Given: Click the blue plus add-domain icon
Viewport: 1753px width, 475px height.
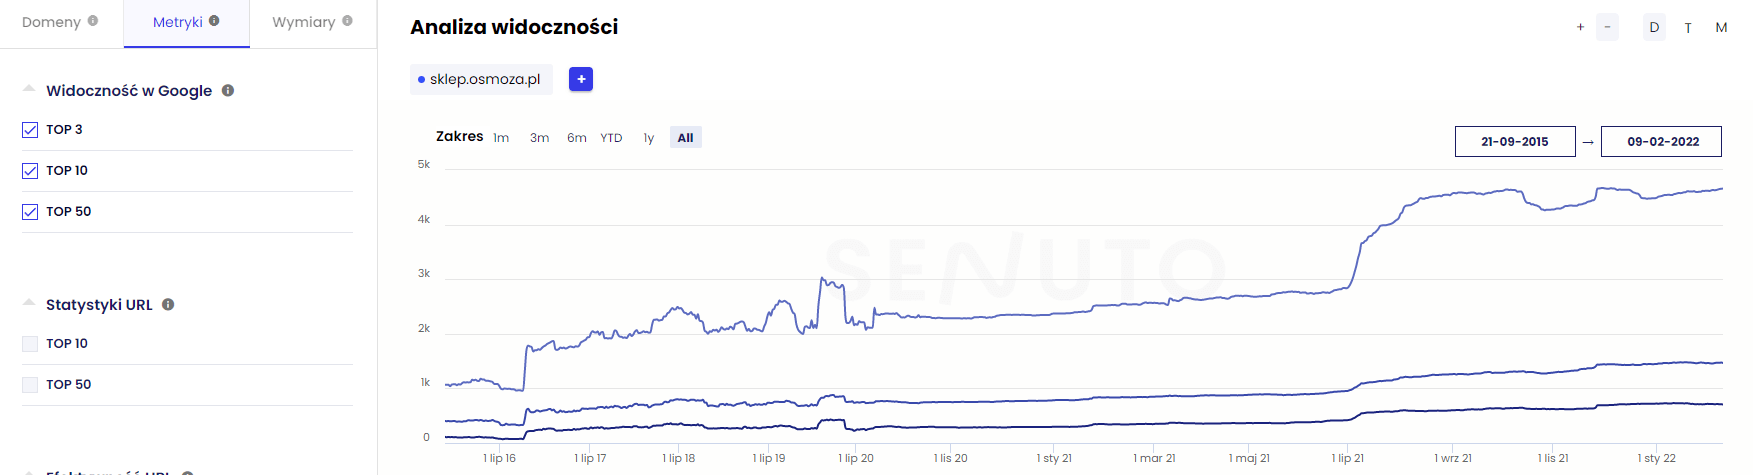Looking at the screenshot, I should pos(581,79).
